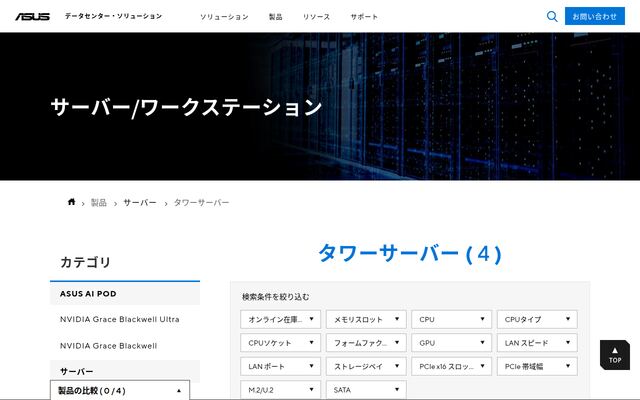Open the LAN スピード filter dropdown
This screenshot has height=400, width=640.
tap(537, 343)
